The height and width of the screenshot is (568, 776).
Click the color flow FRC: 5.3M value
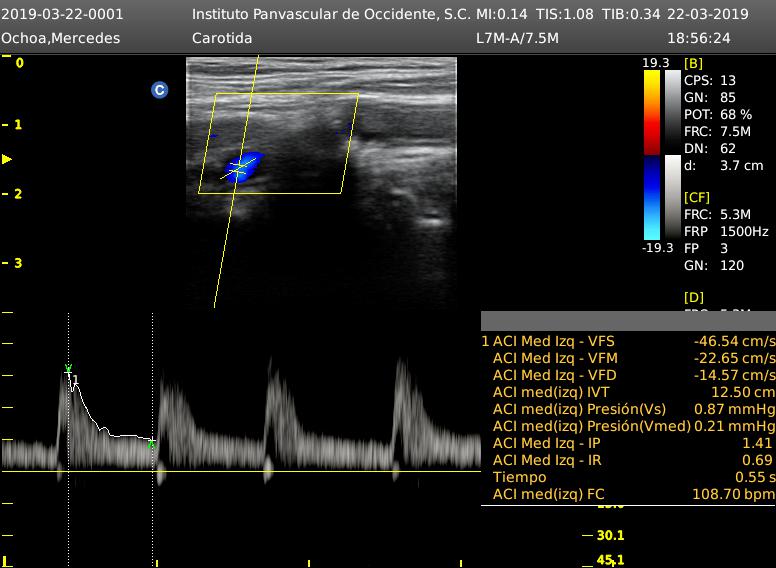(717, 214)
